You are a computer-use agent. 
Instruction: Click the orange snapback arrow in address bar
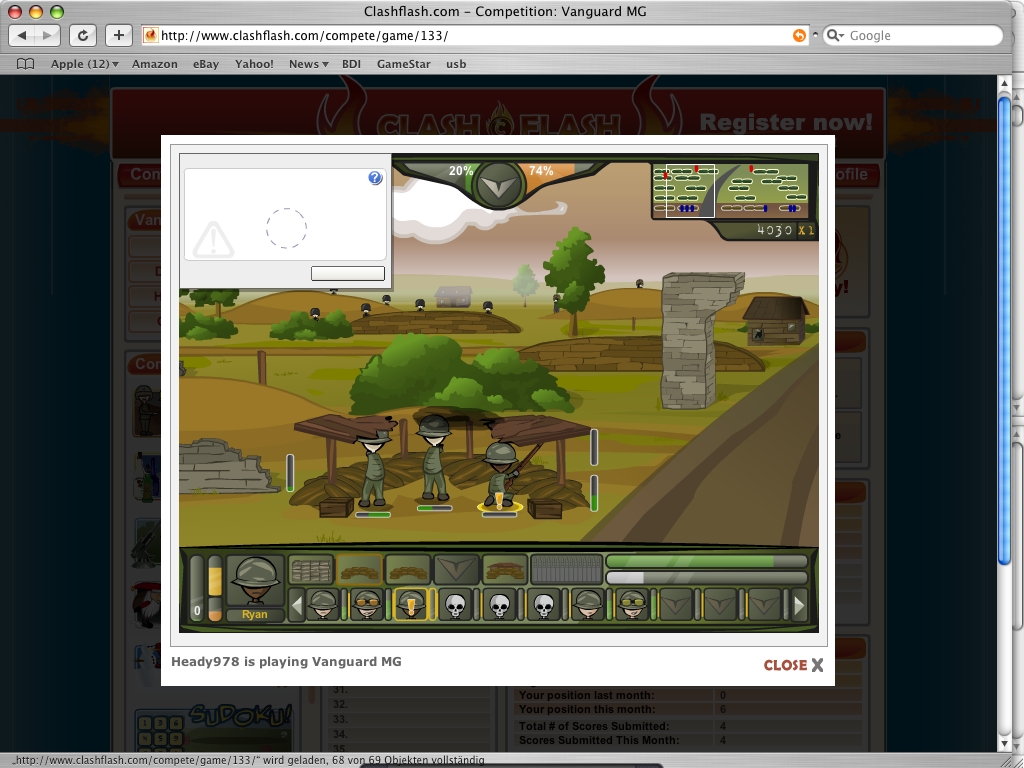pyautogui.click(x=799, y=35)
